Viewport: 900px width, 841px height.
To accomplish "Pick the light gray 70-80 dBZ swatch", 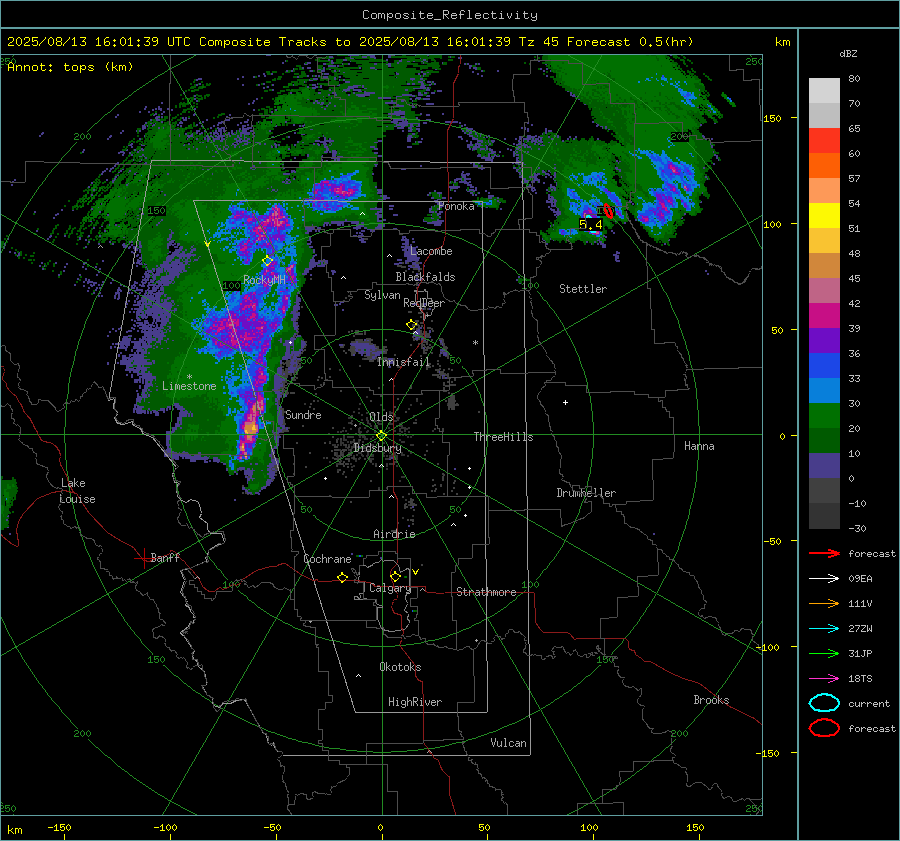I will [x=824, y=91].
